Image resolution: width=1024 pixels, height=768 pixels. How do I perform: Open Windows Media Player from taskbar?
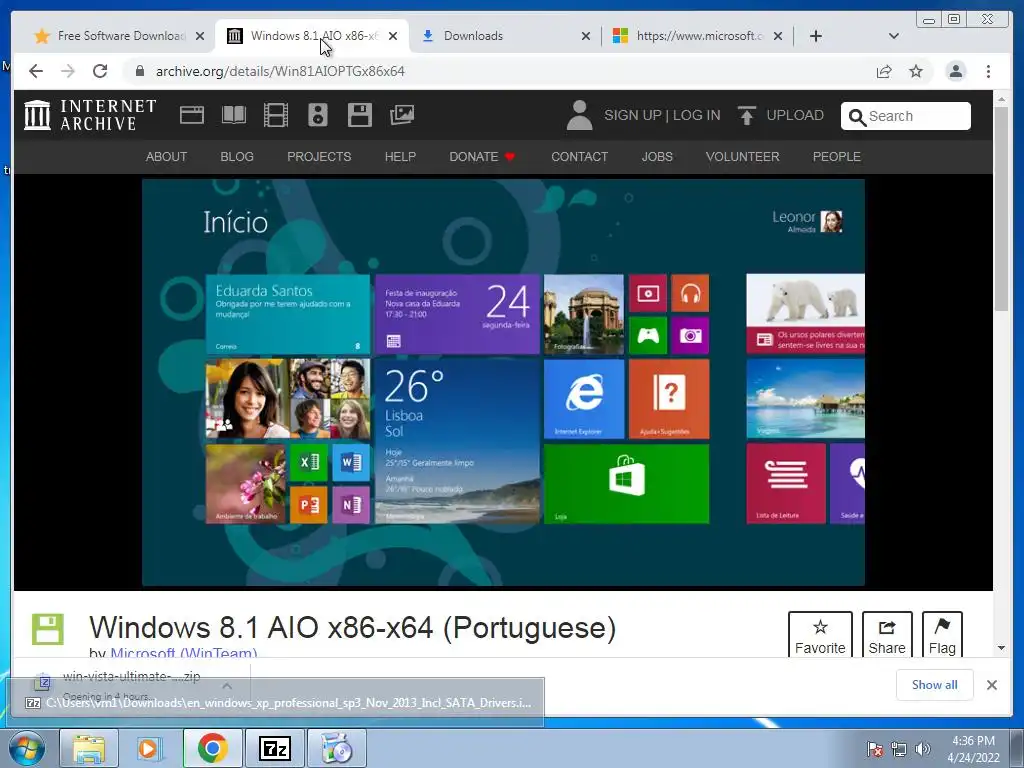click(150, 748)
